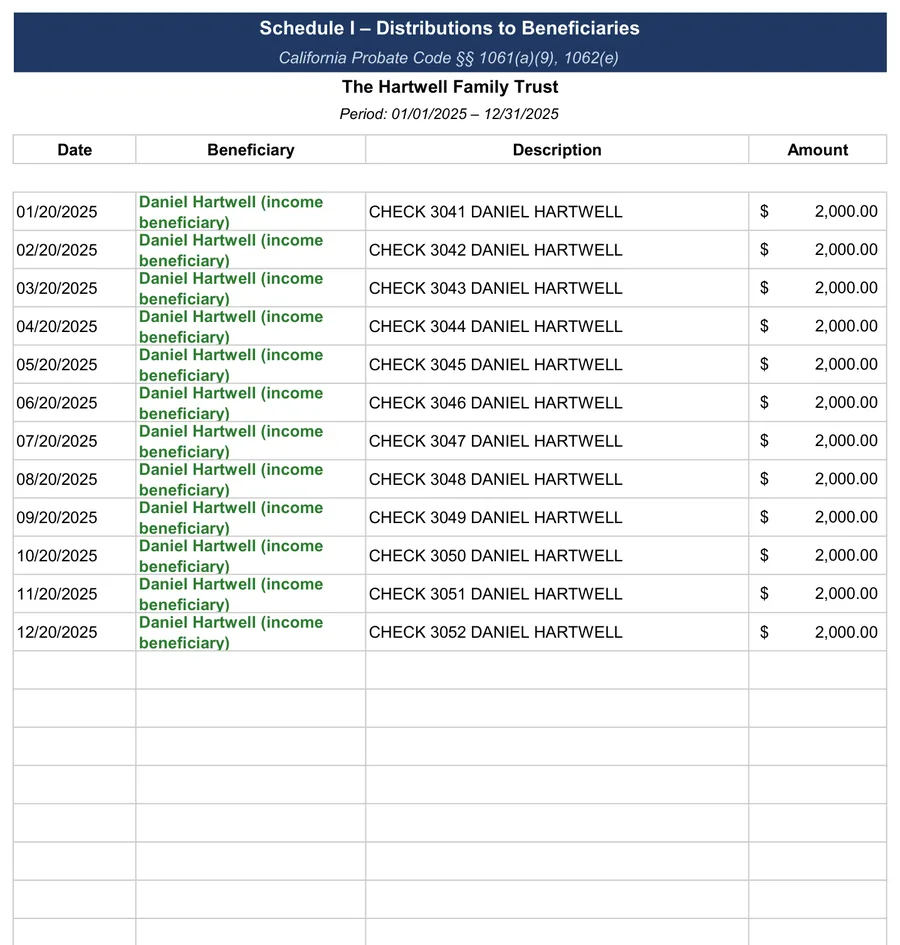Select the Date column header

[x=75, y=149]
